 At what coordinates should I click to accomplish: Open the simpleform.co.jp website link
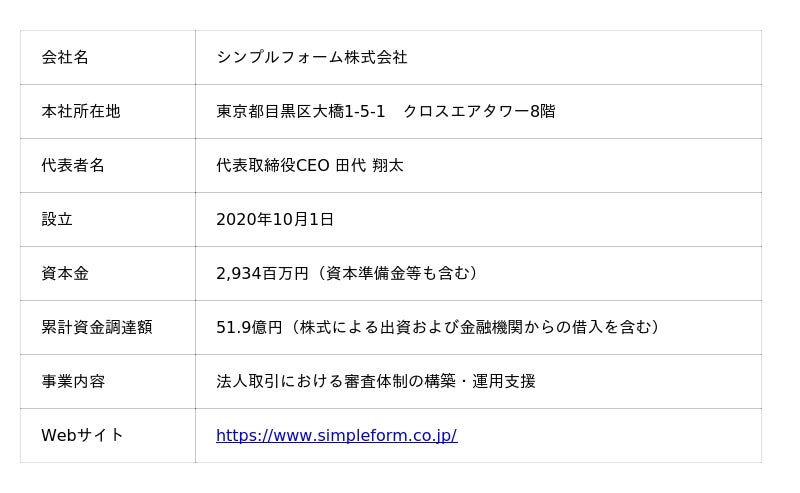click(336, 436)
